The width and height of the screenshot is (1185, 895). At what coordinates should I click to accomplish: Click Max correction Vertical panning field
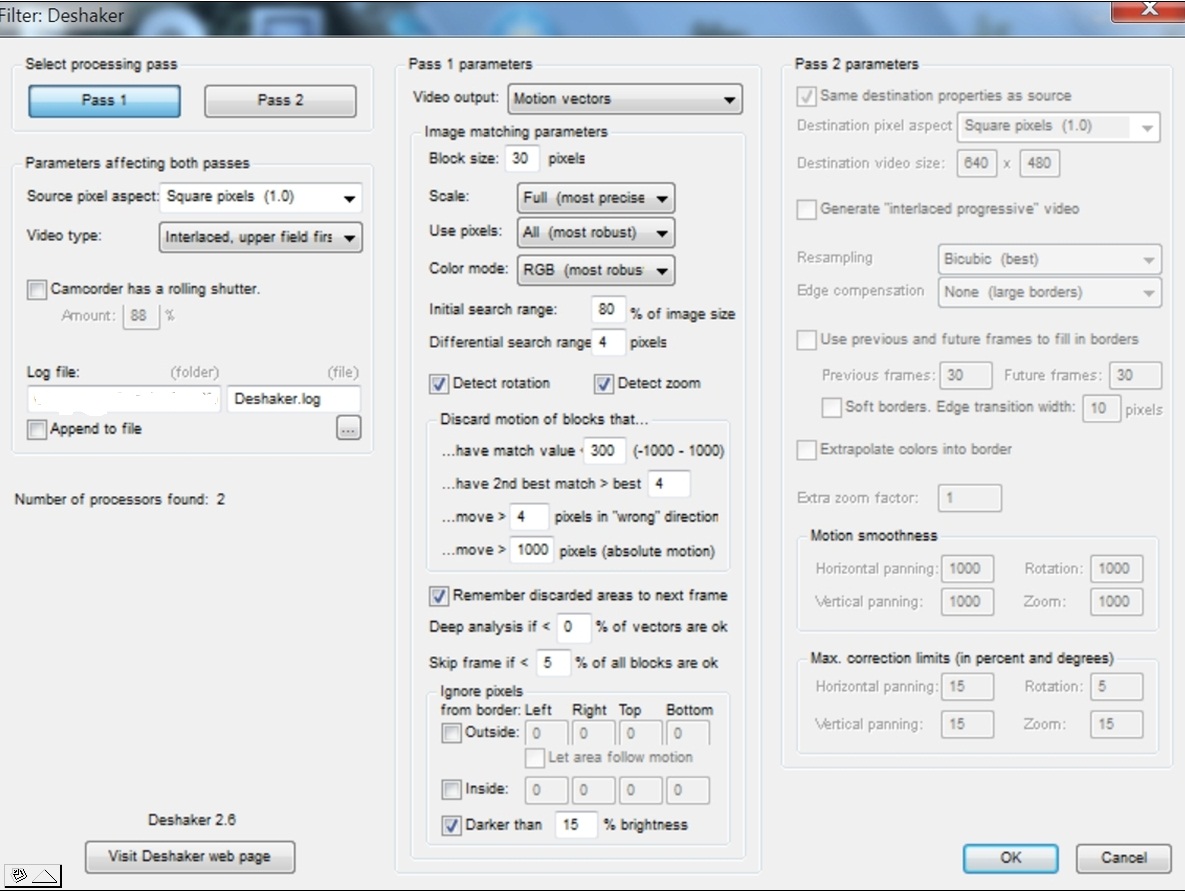[x=967, y=725]
